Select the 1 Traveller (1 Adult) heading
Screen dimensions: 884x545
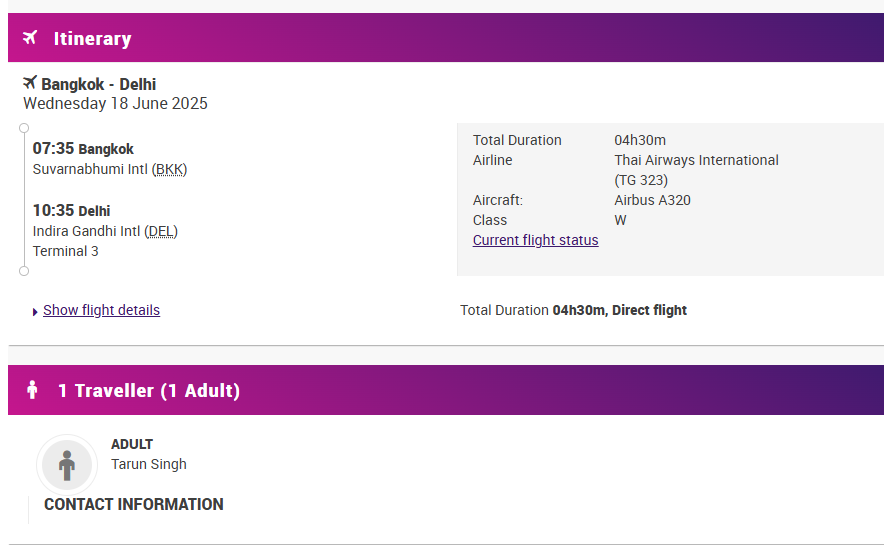click(x=149, y=390)
